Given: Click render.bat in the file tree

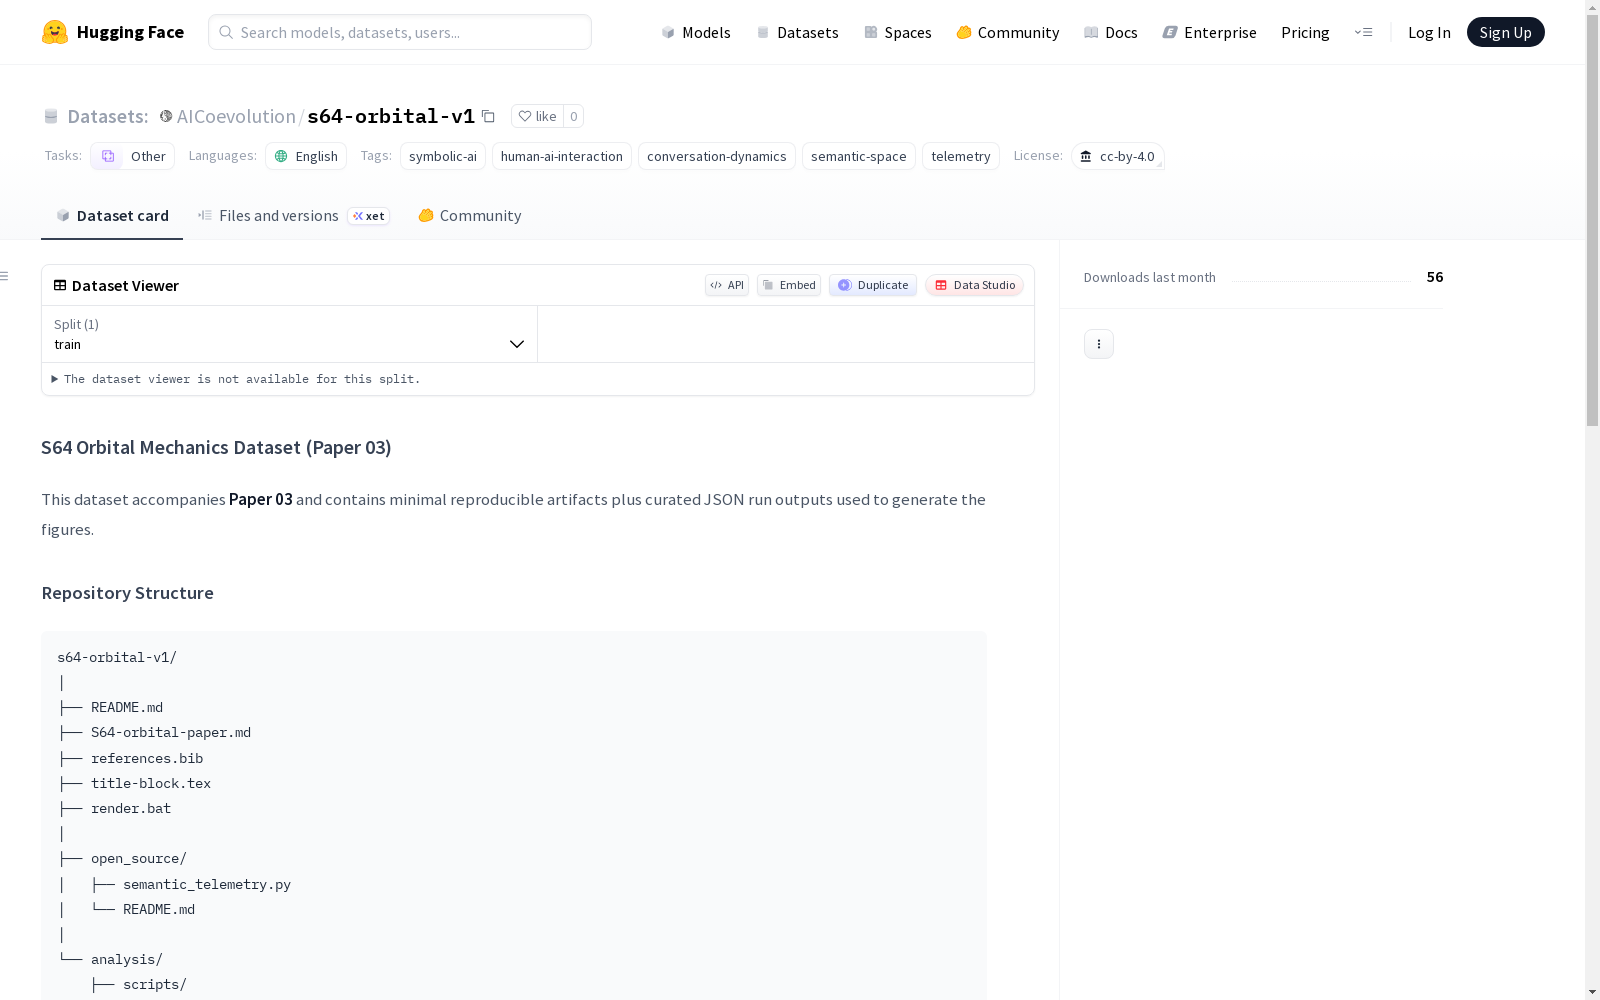Looking at the screenshot, I should (x=131, y=809).
